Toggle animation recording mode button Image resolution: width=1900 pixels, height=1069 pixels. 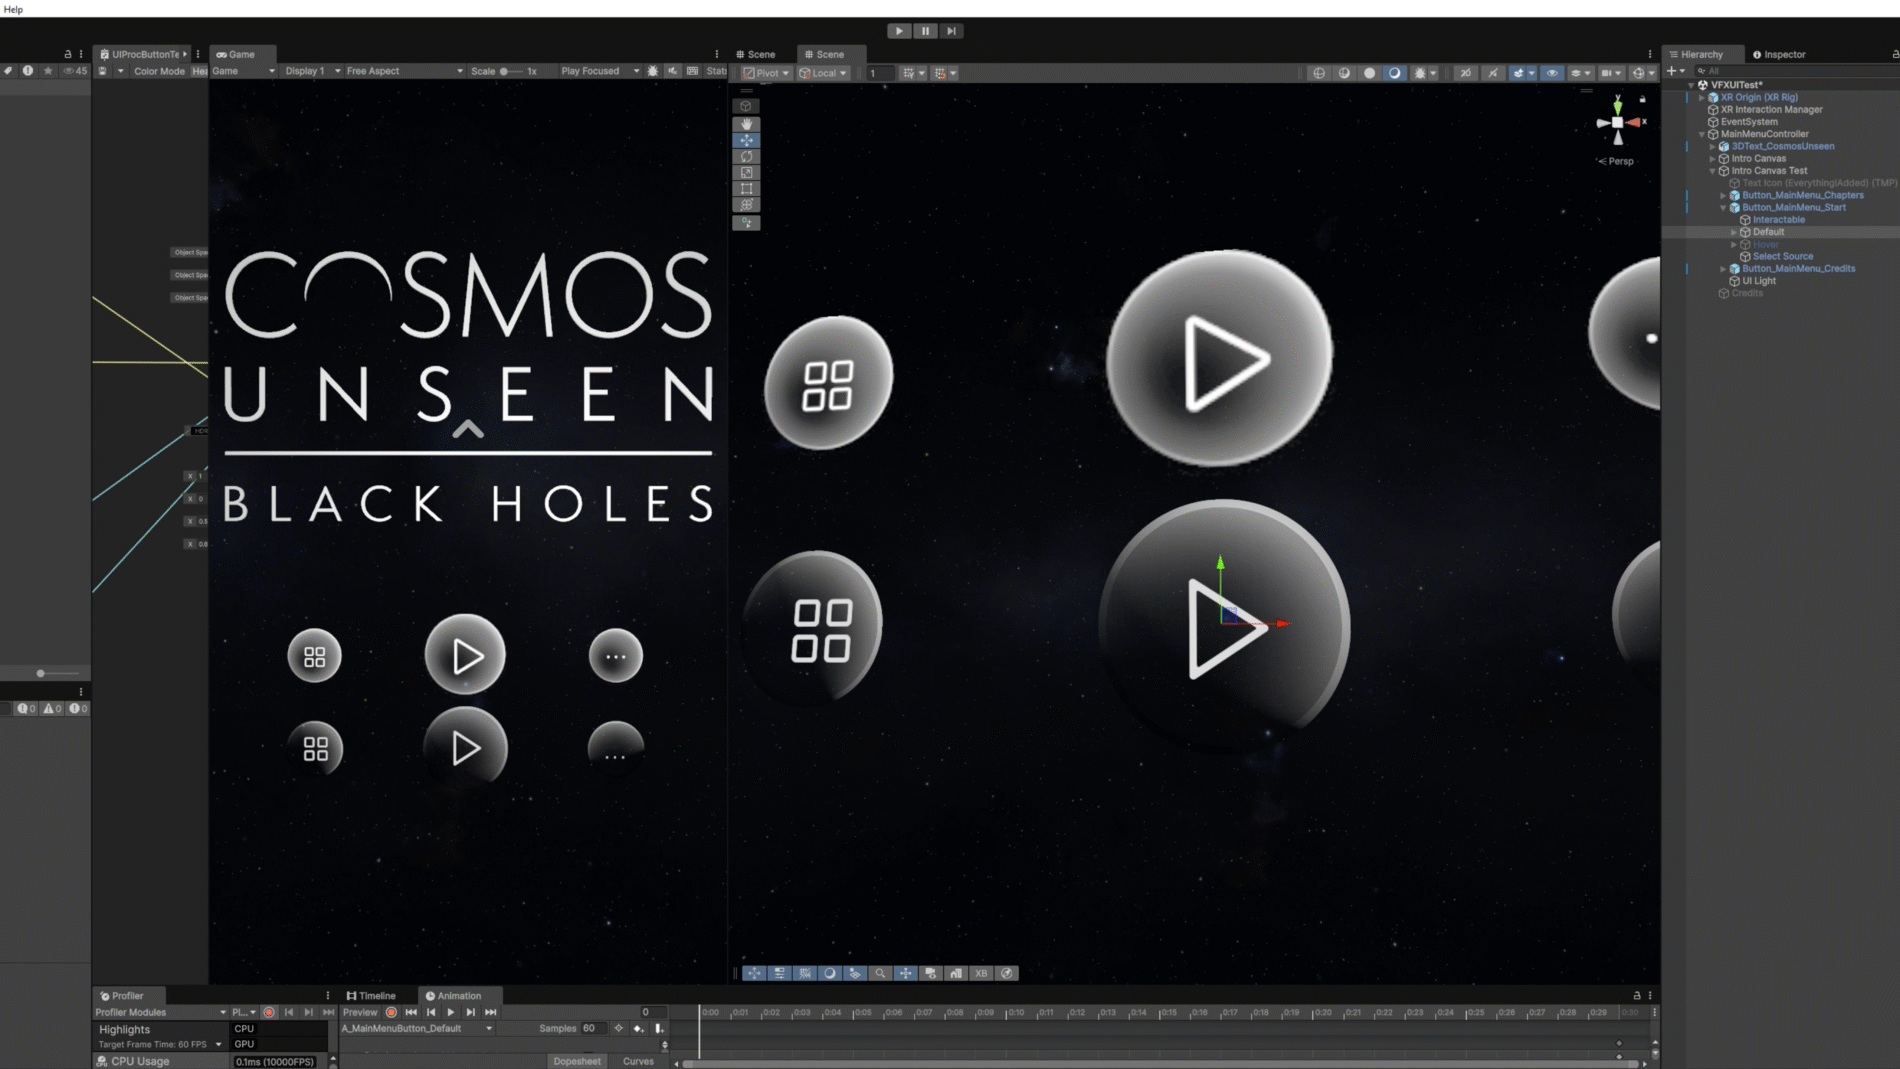coord(391,1012)
